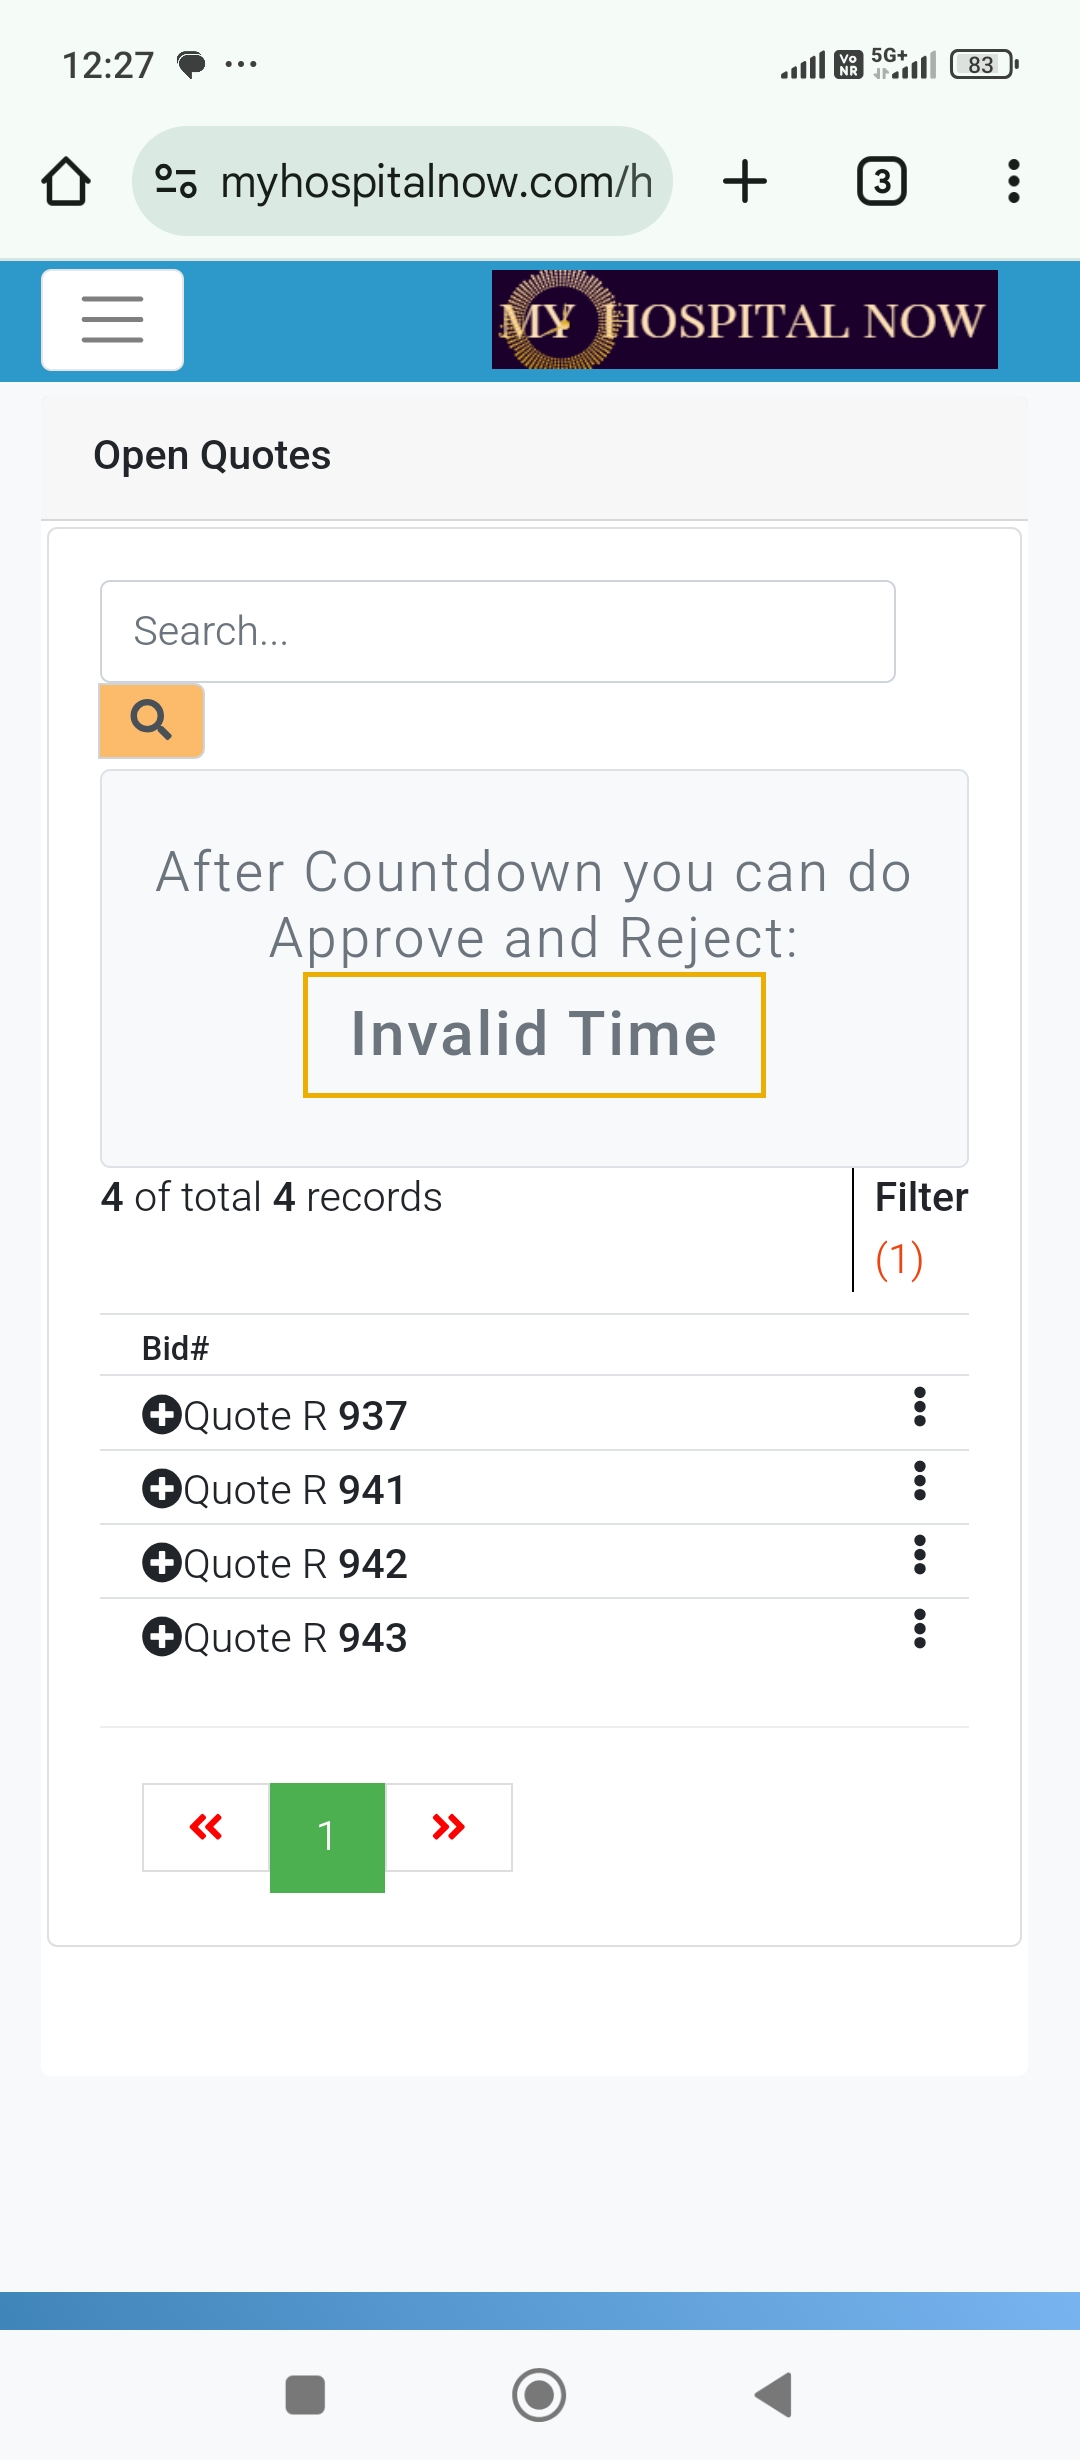Expand Quote R 937 row details
Viewport: 1080px width, 2460px height.
coord(161,1415)
